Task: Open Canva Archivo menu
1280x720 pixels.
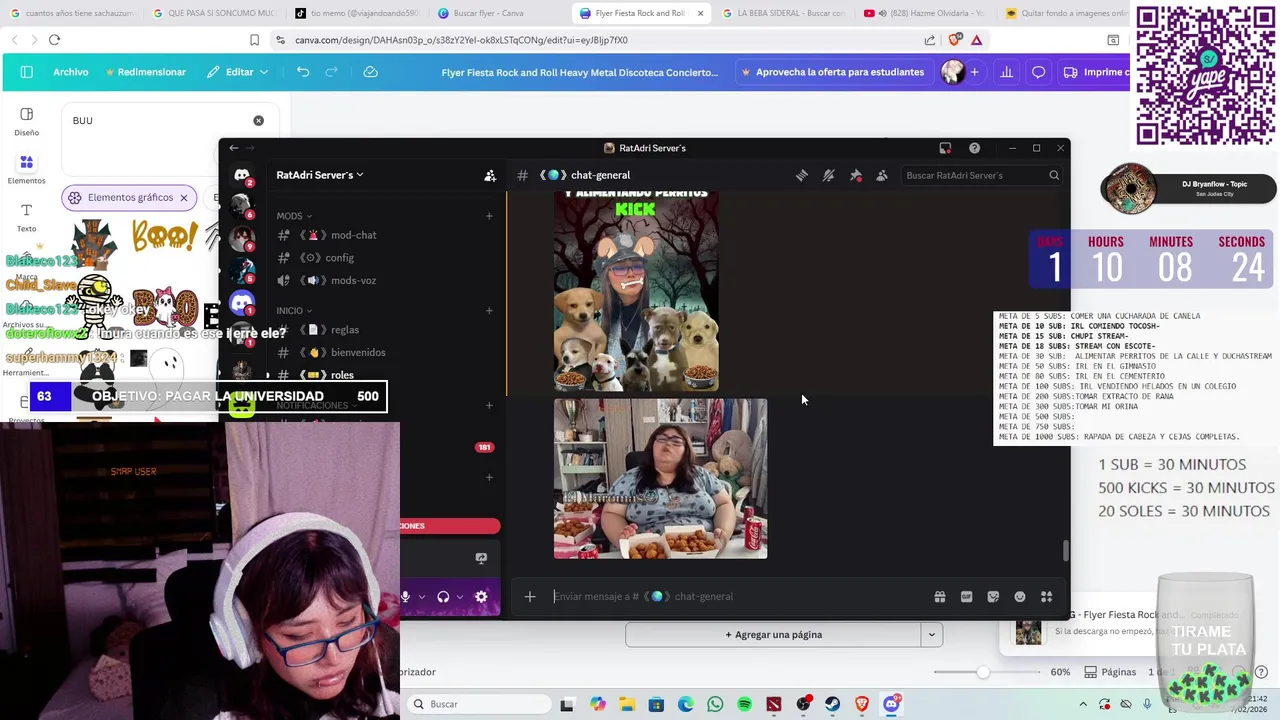Action: (71, 72)
